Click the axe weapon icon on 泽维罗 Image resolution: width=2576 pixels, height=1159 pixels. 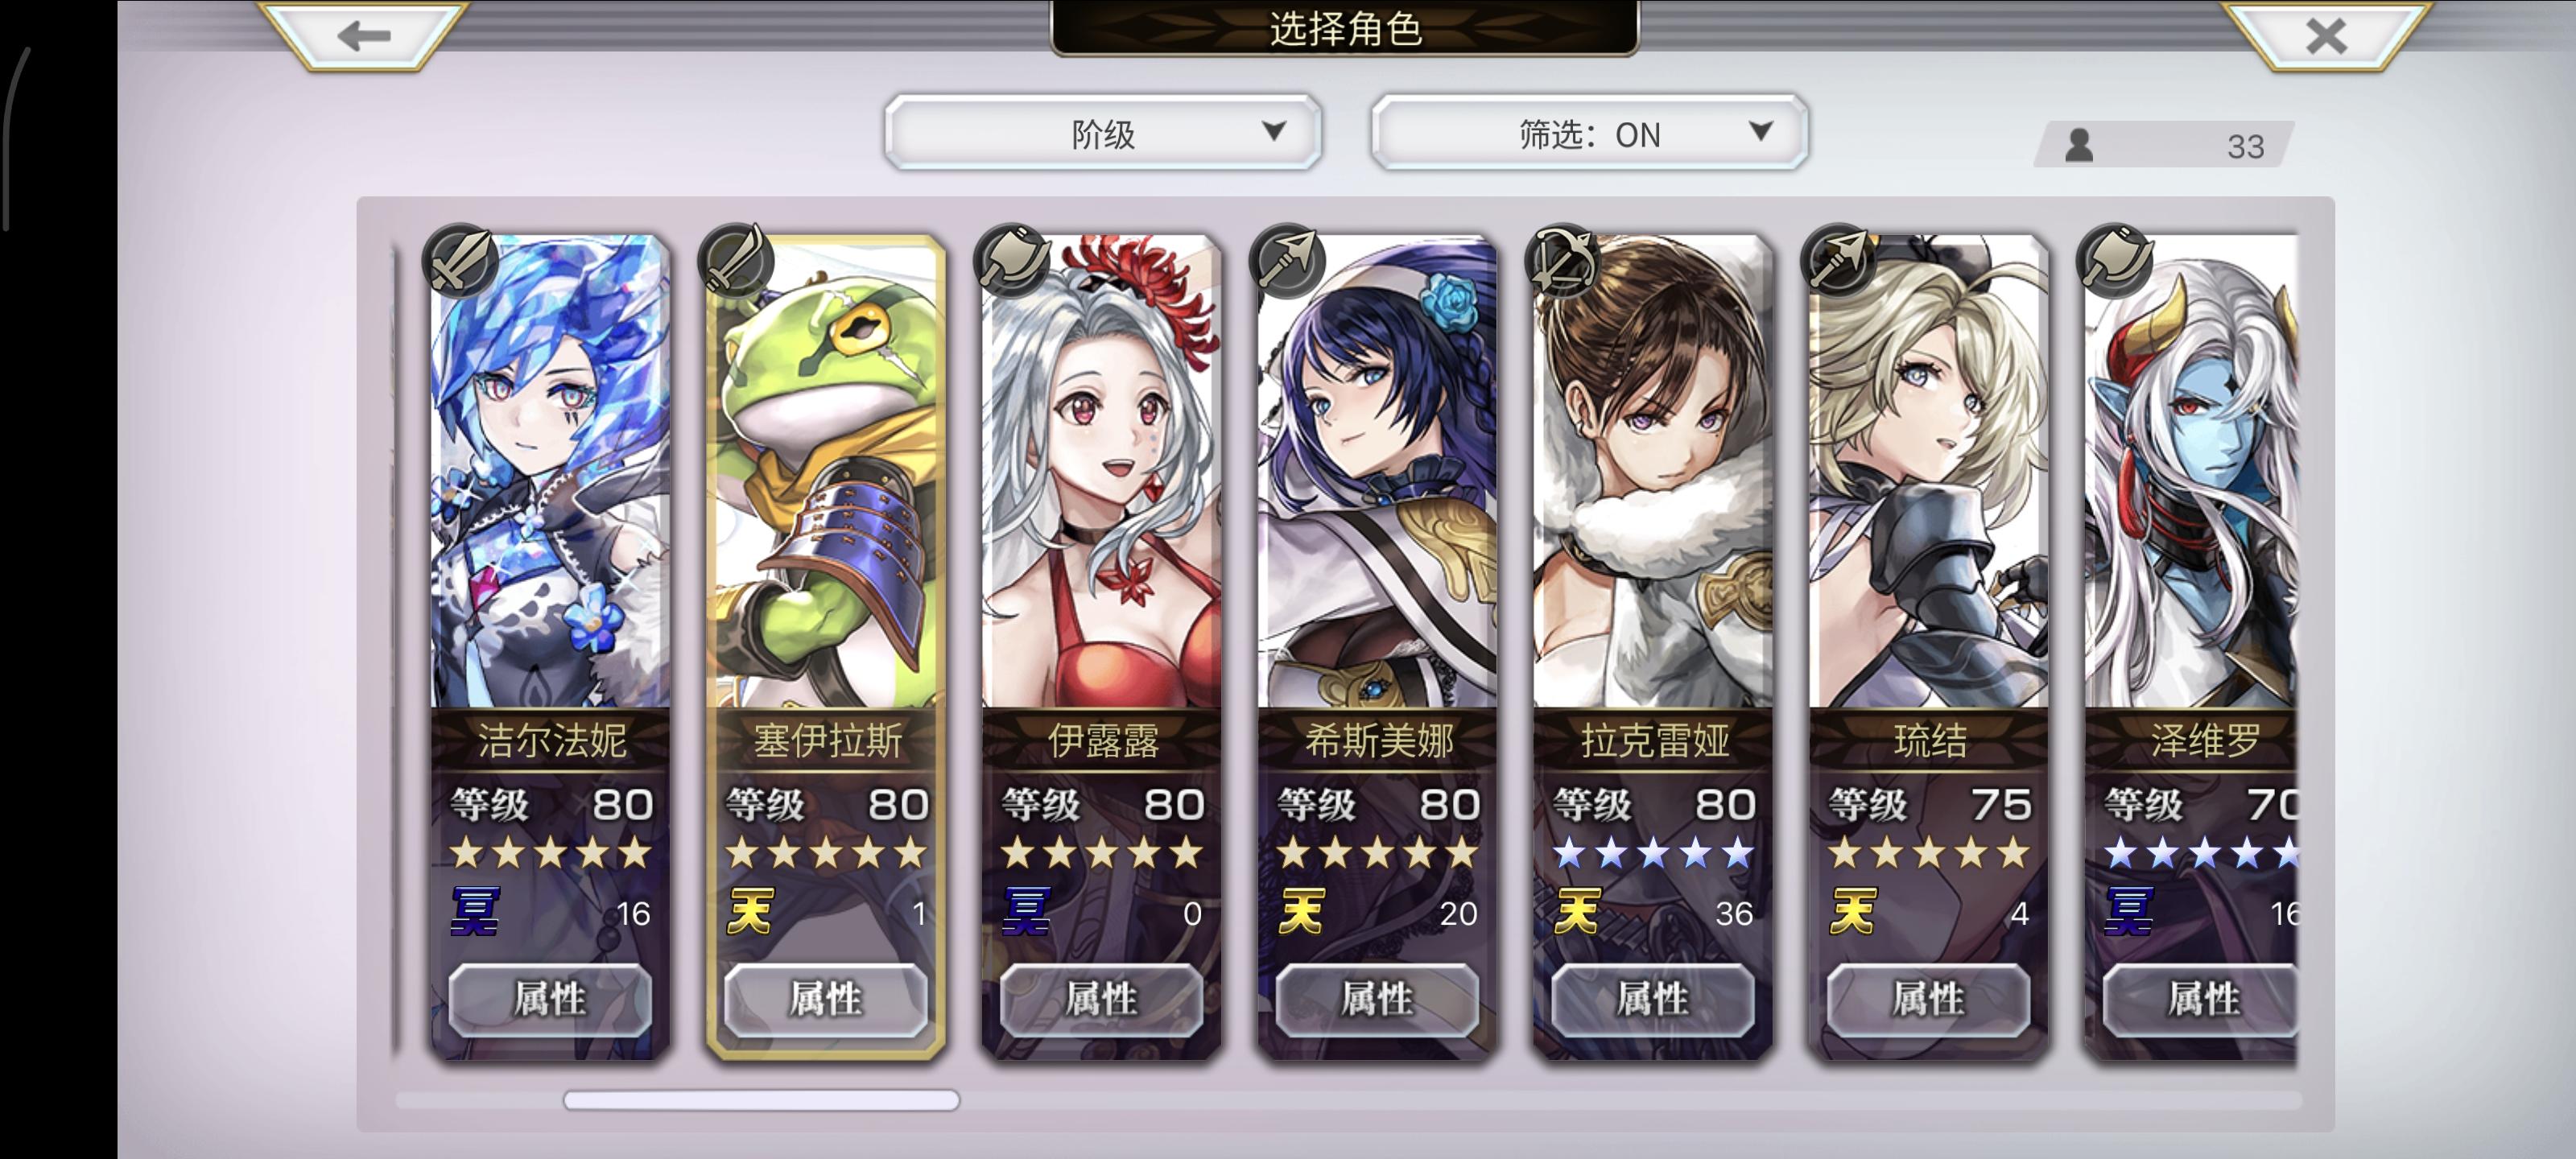(2114, 260)
